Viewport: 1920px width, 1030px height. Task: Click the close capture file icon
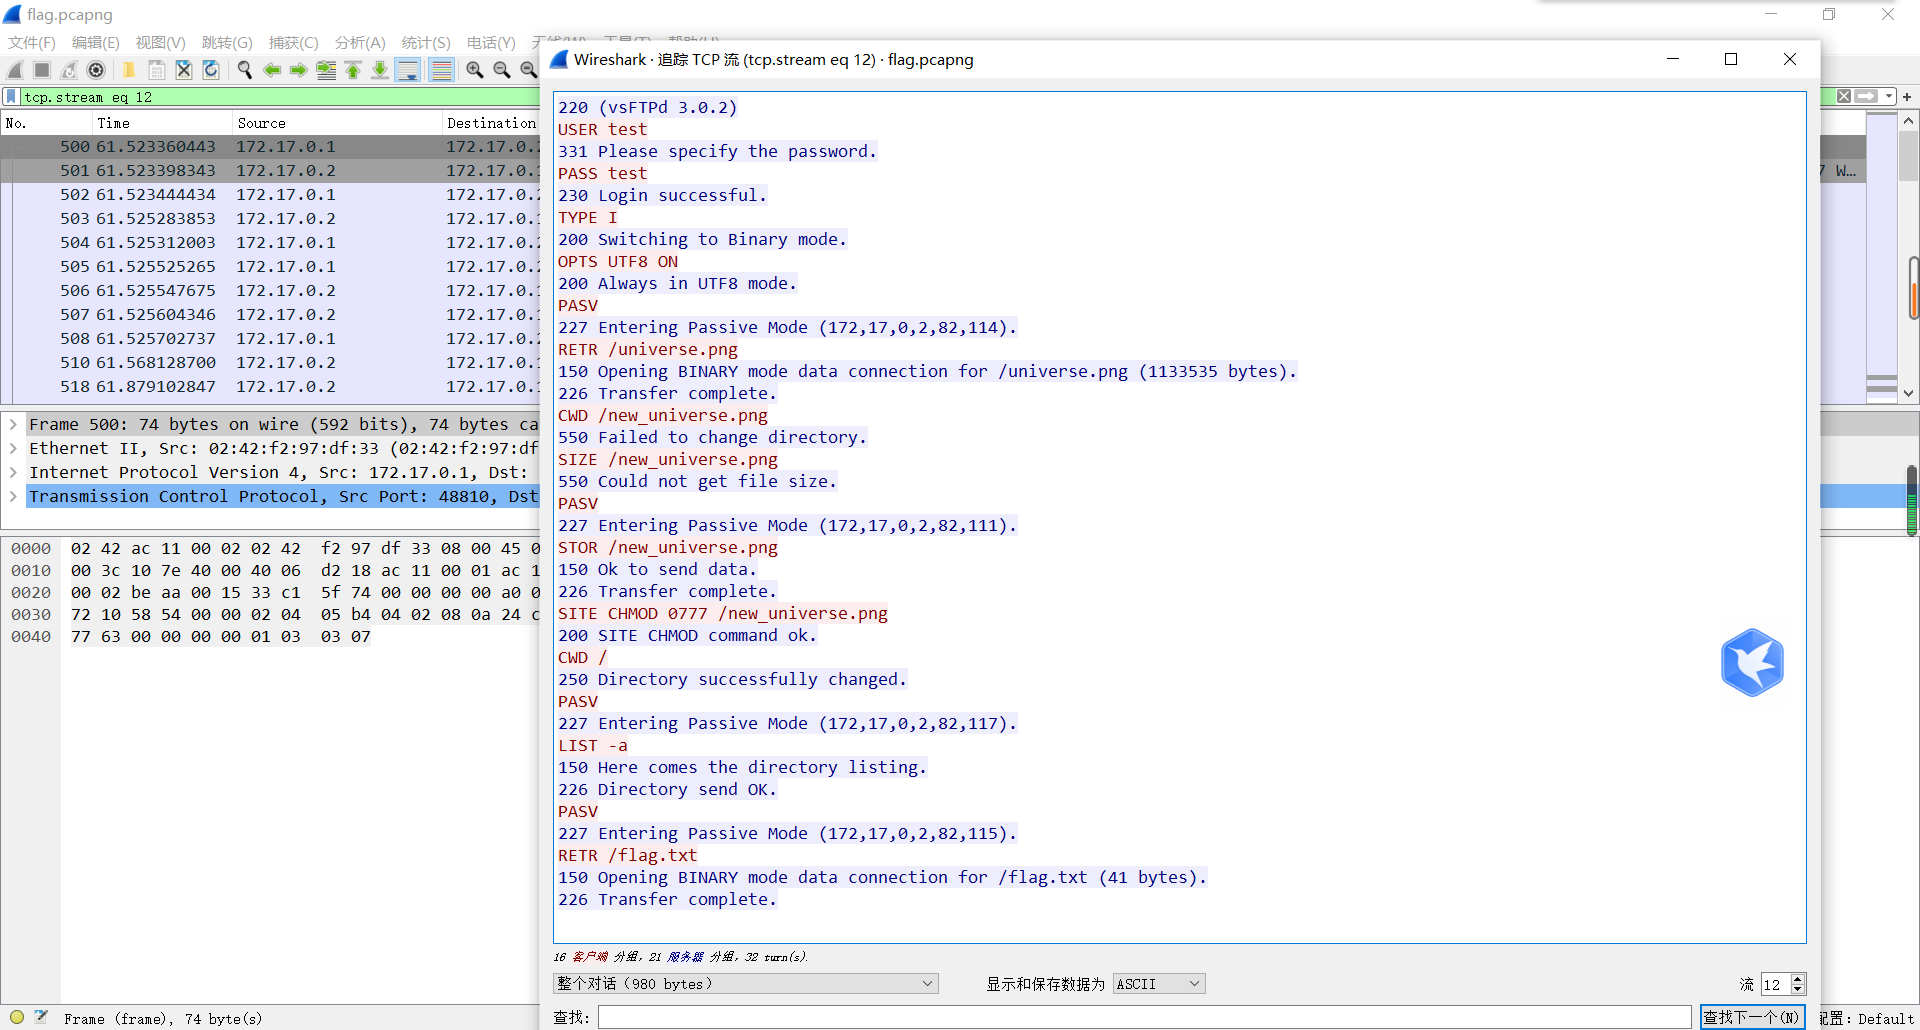(x=184, y=70)
